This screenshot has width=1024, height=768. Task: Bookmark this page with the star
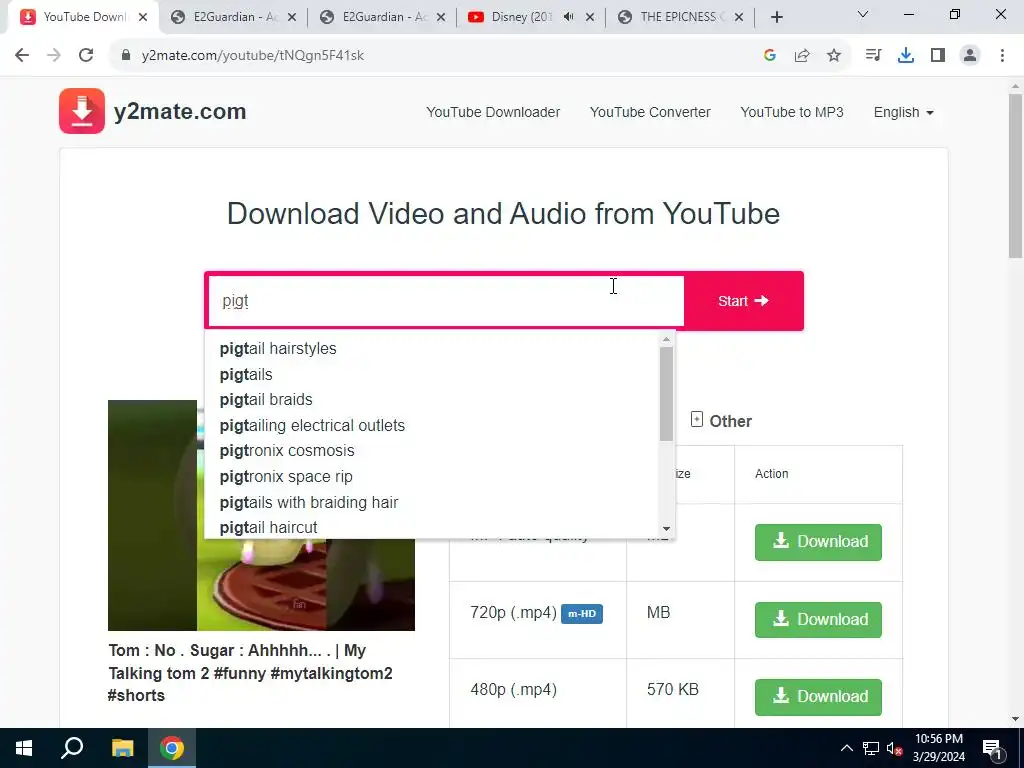click(x=834, y=56)
